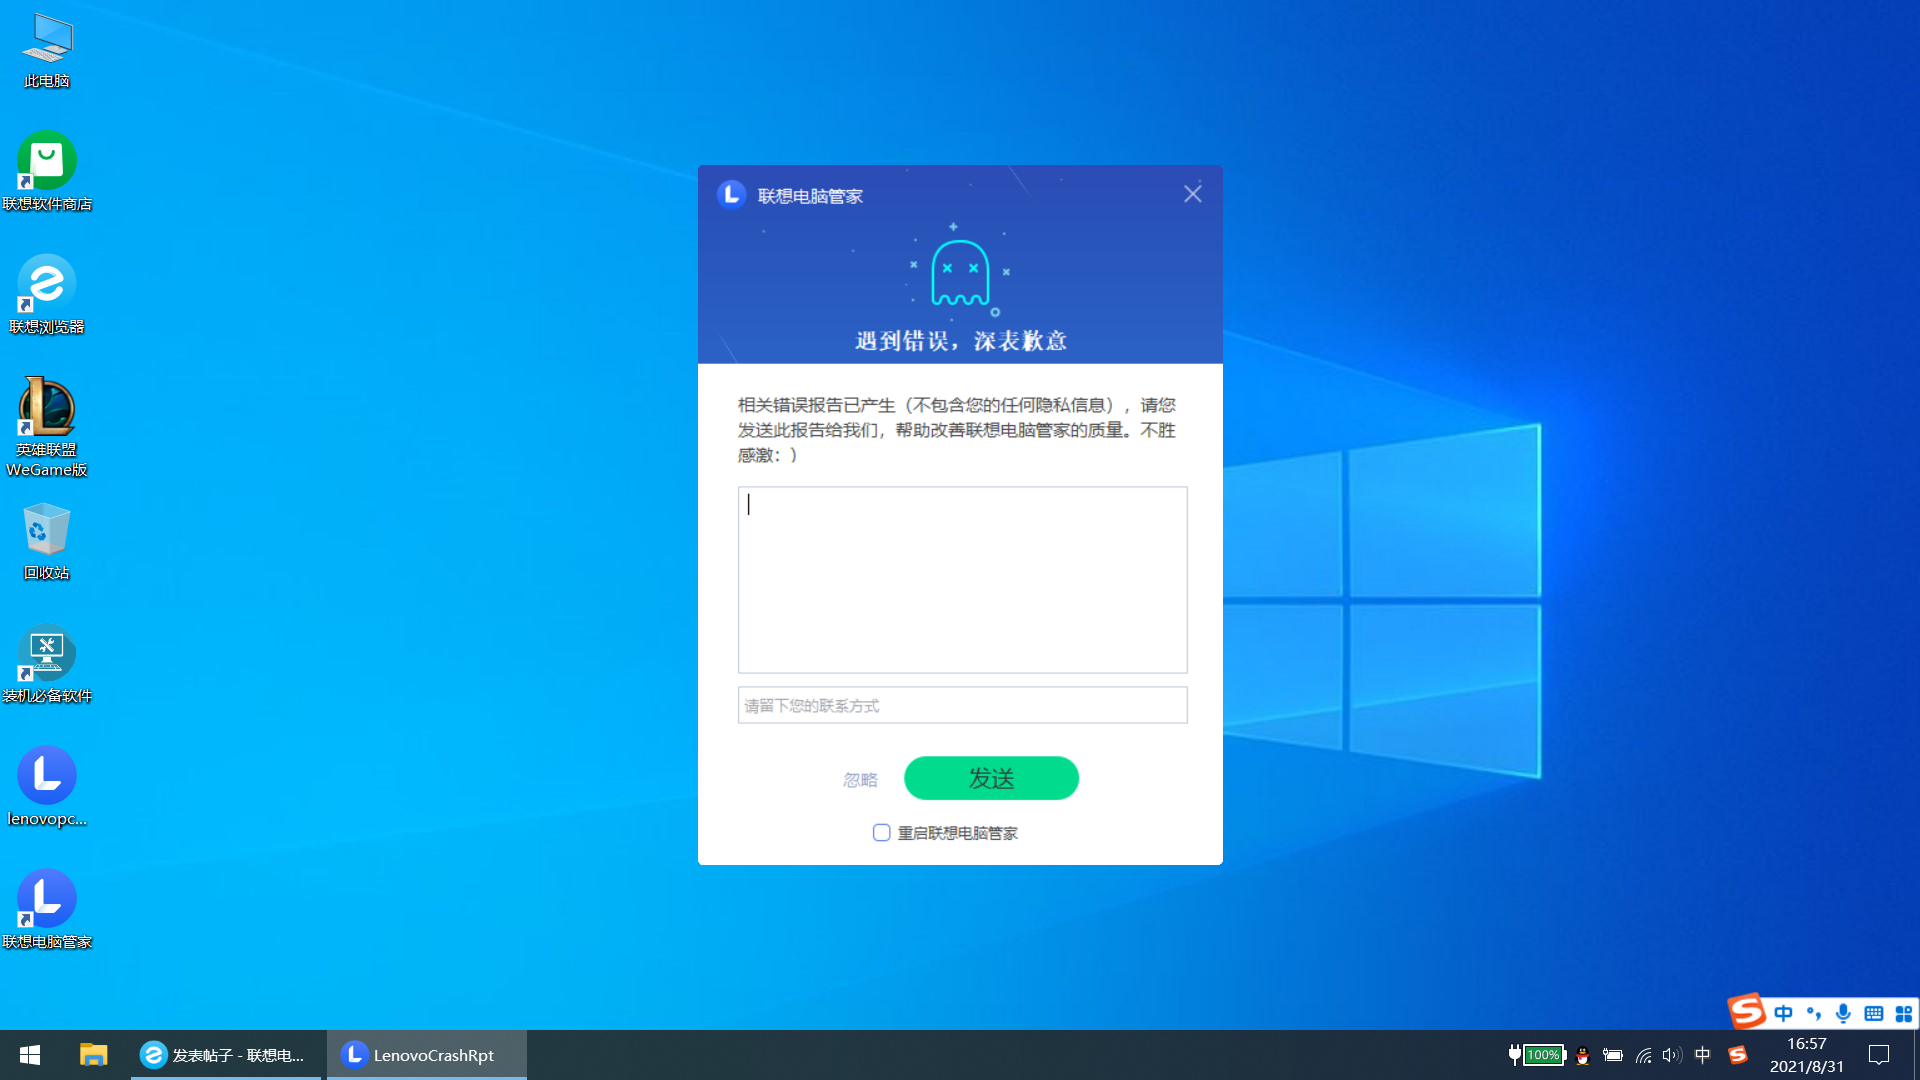Open the Windows Start menu

click(x=30, y=1055)
